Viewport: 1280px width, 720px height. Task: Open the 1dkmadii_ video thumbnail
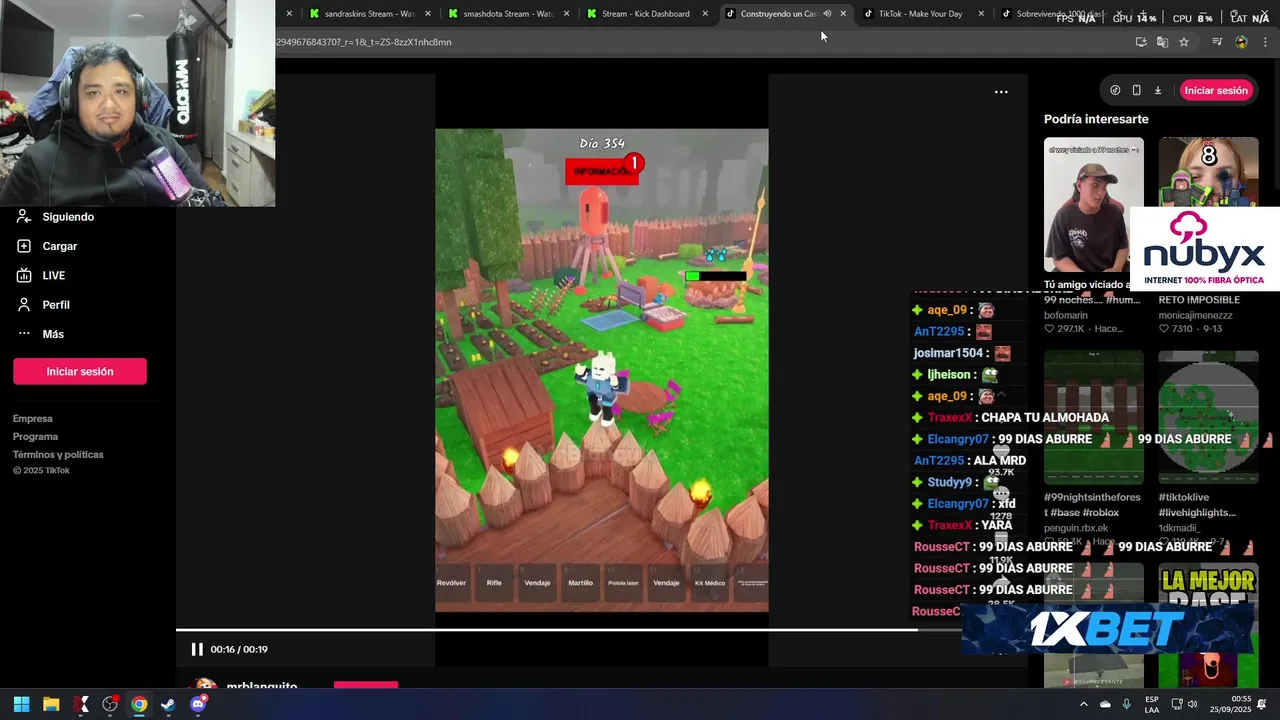(1208, 417)
